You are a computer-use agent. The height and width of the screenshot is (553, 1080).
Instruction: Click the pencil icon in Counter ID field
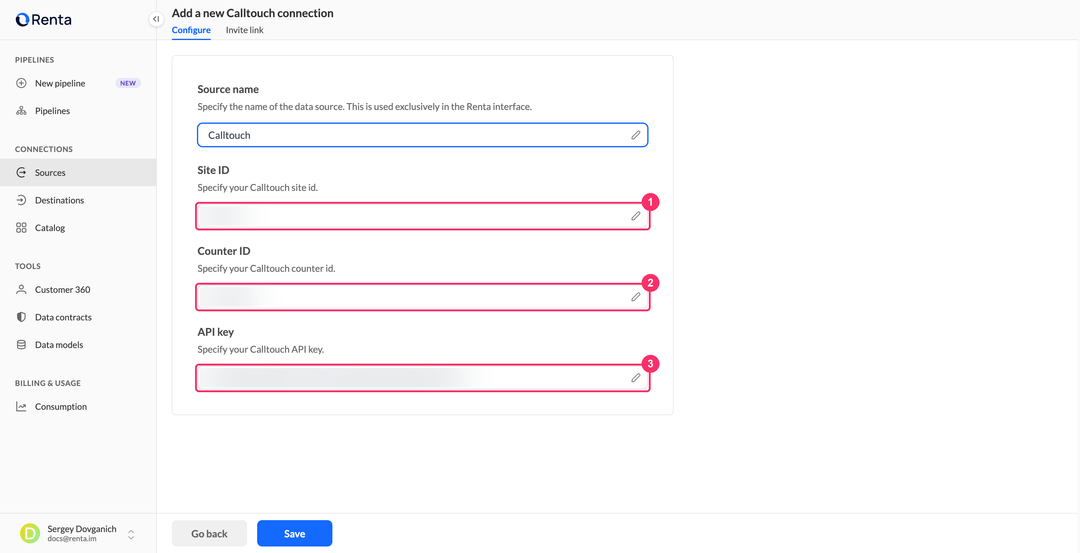636,297
